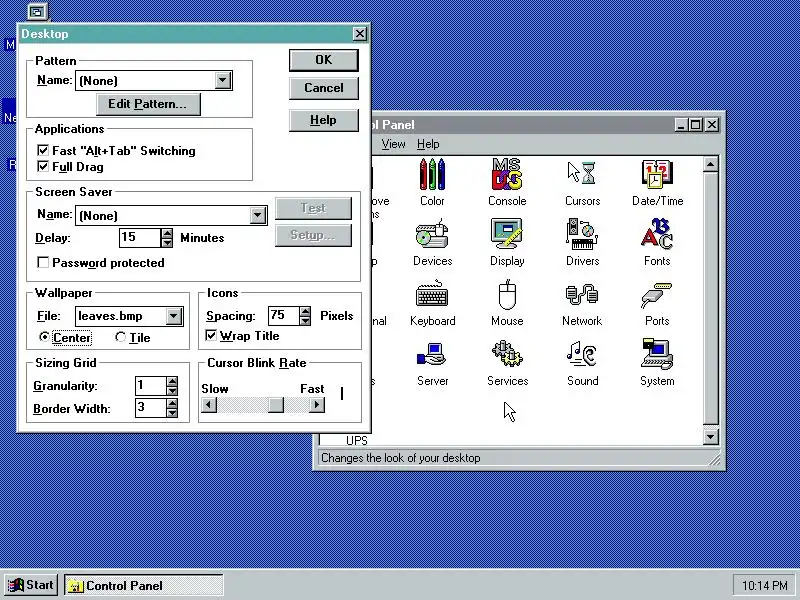800x600 pixels.
Task: Select the UPS item in Control Panel
Action: 357,440
